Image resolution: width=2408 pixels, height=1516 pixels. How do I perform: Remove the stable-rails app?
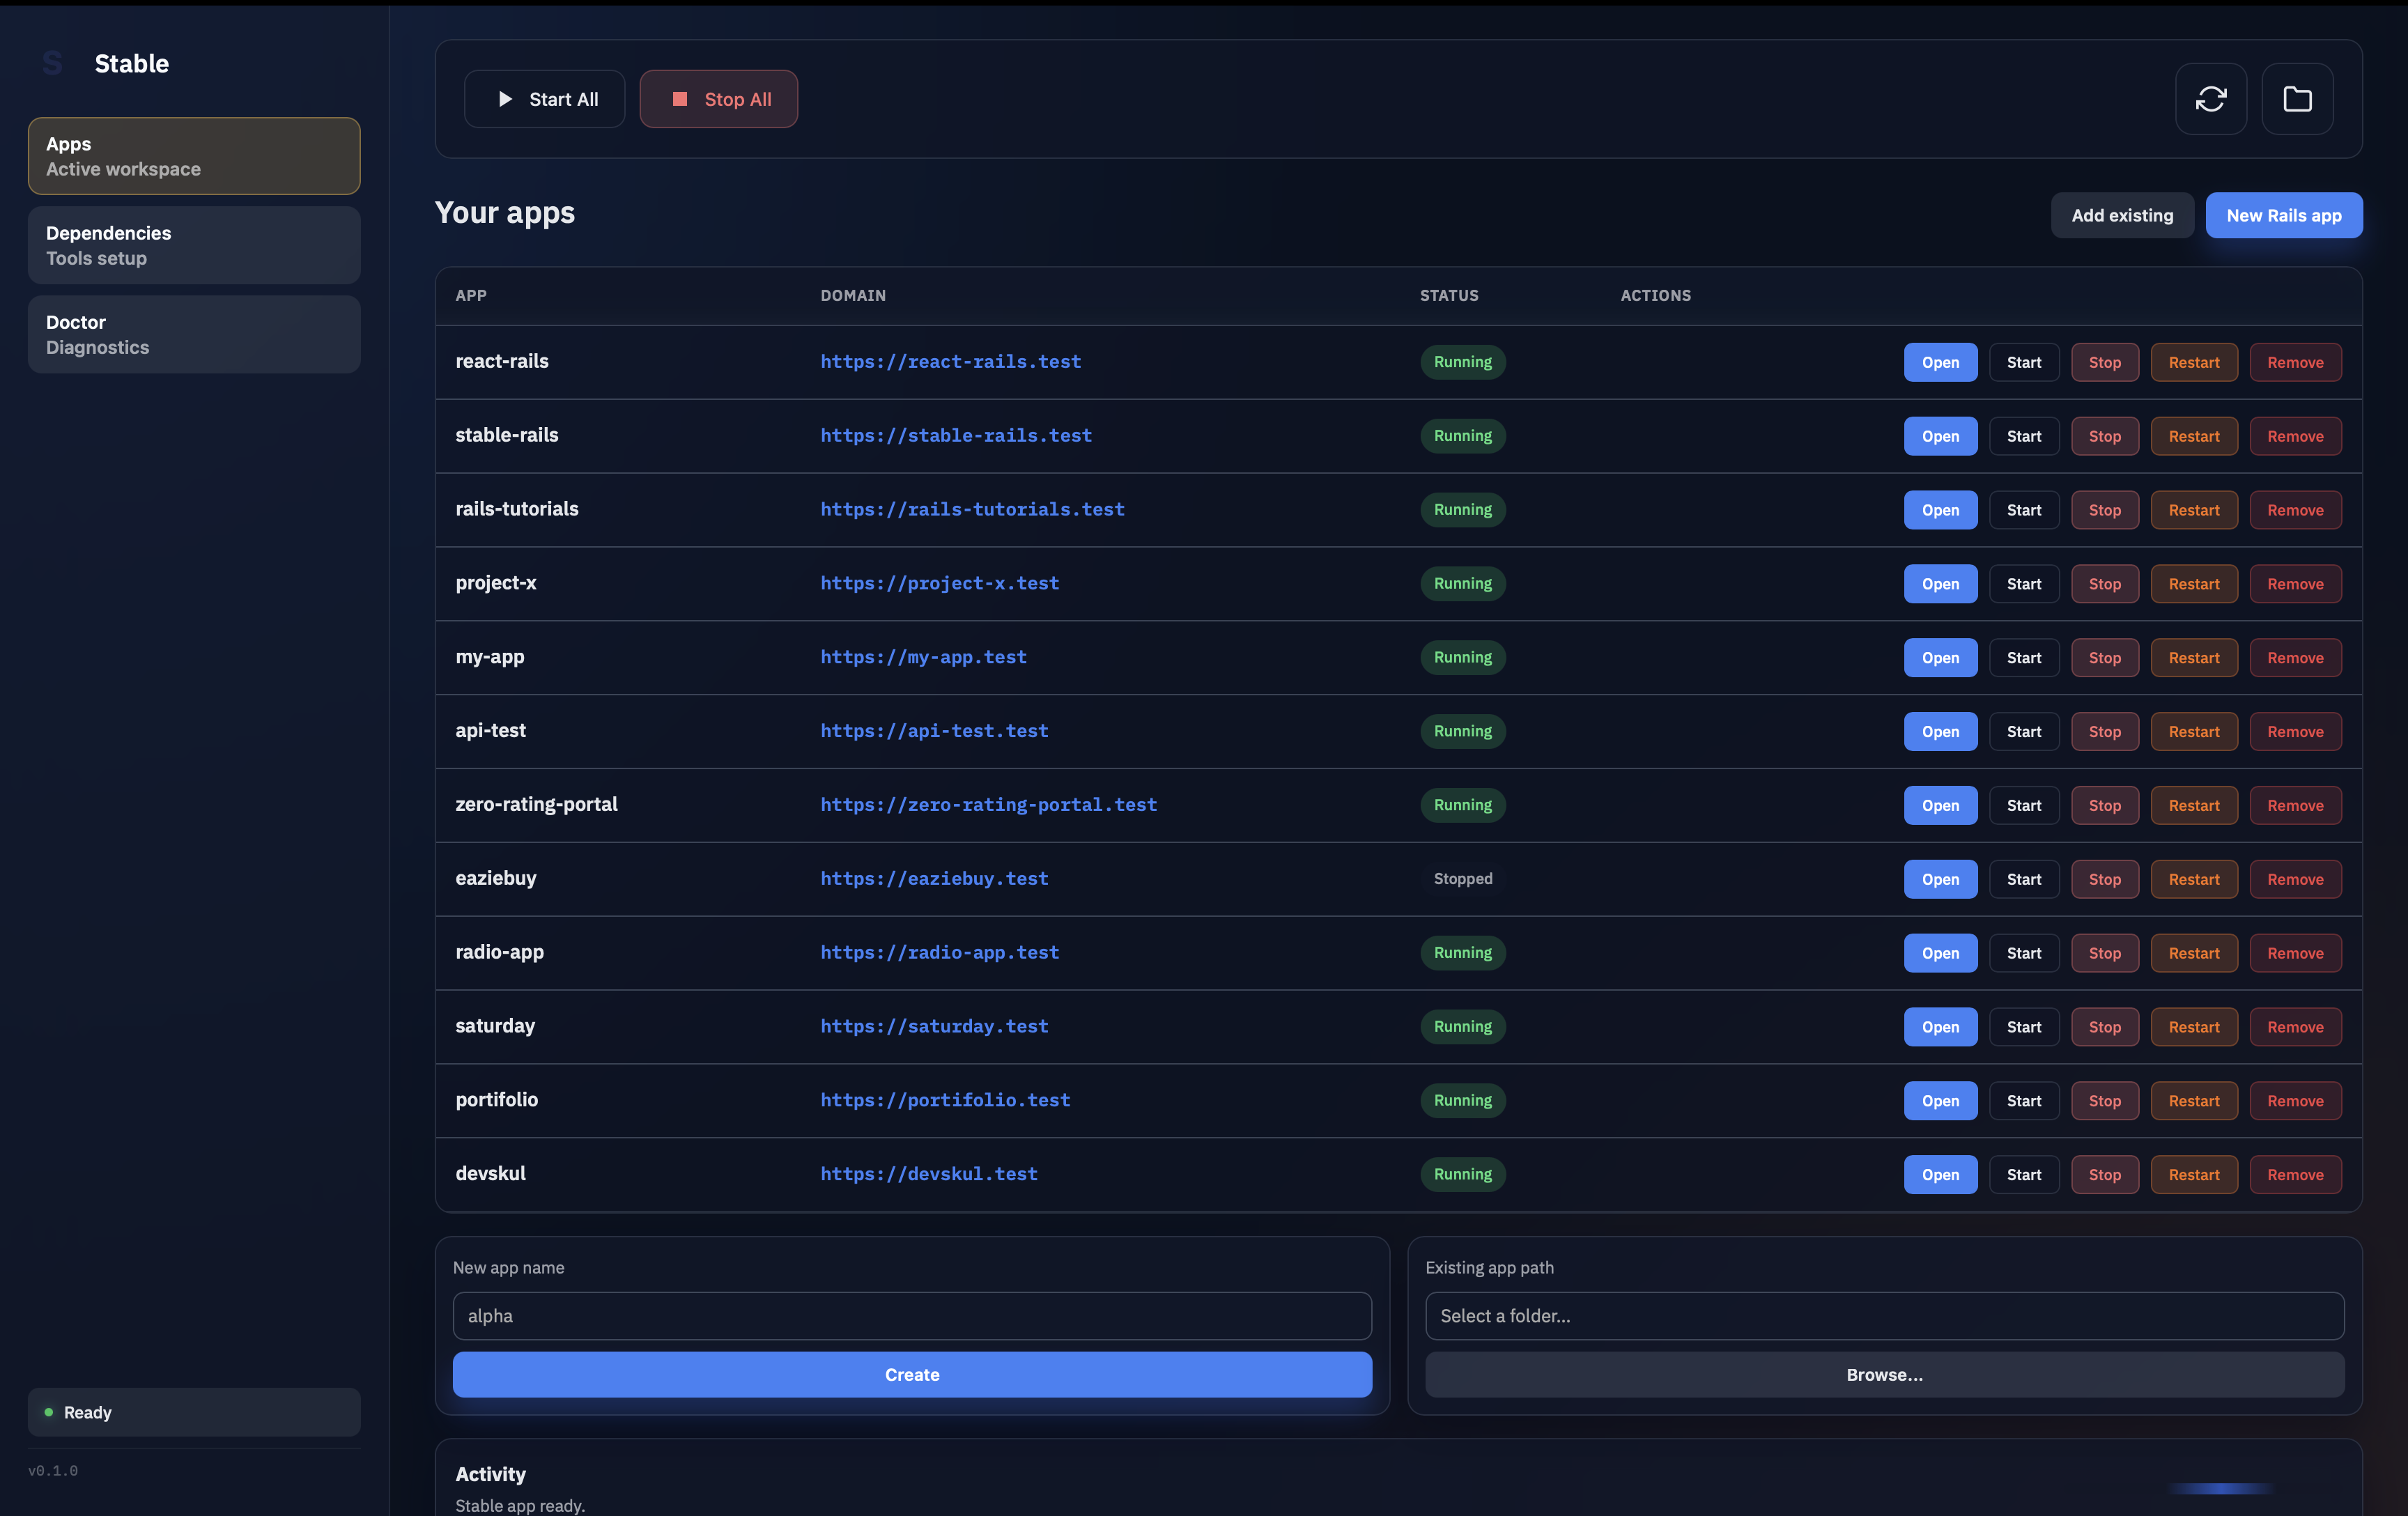[x=2295, y=436]
